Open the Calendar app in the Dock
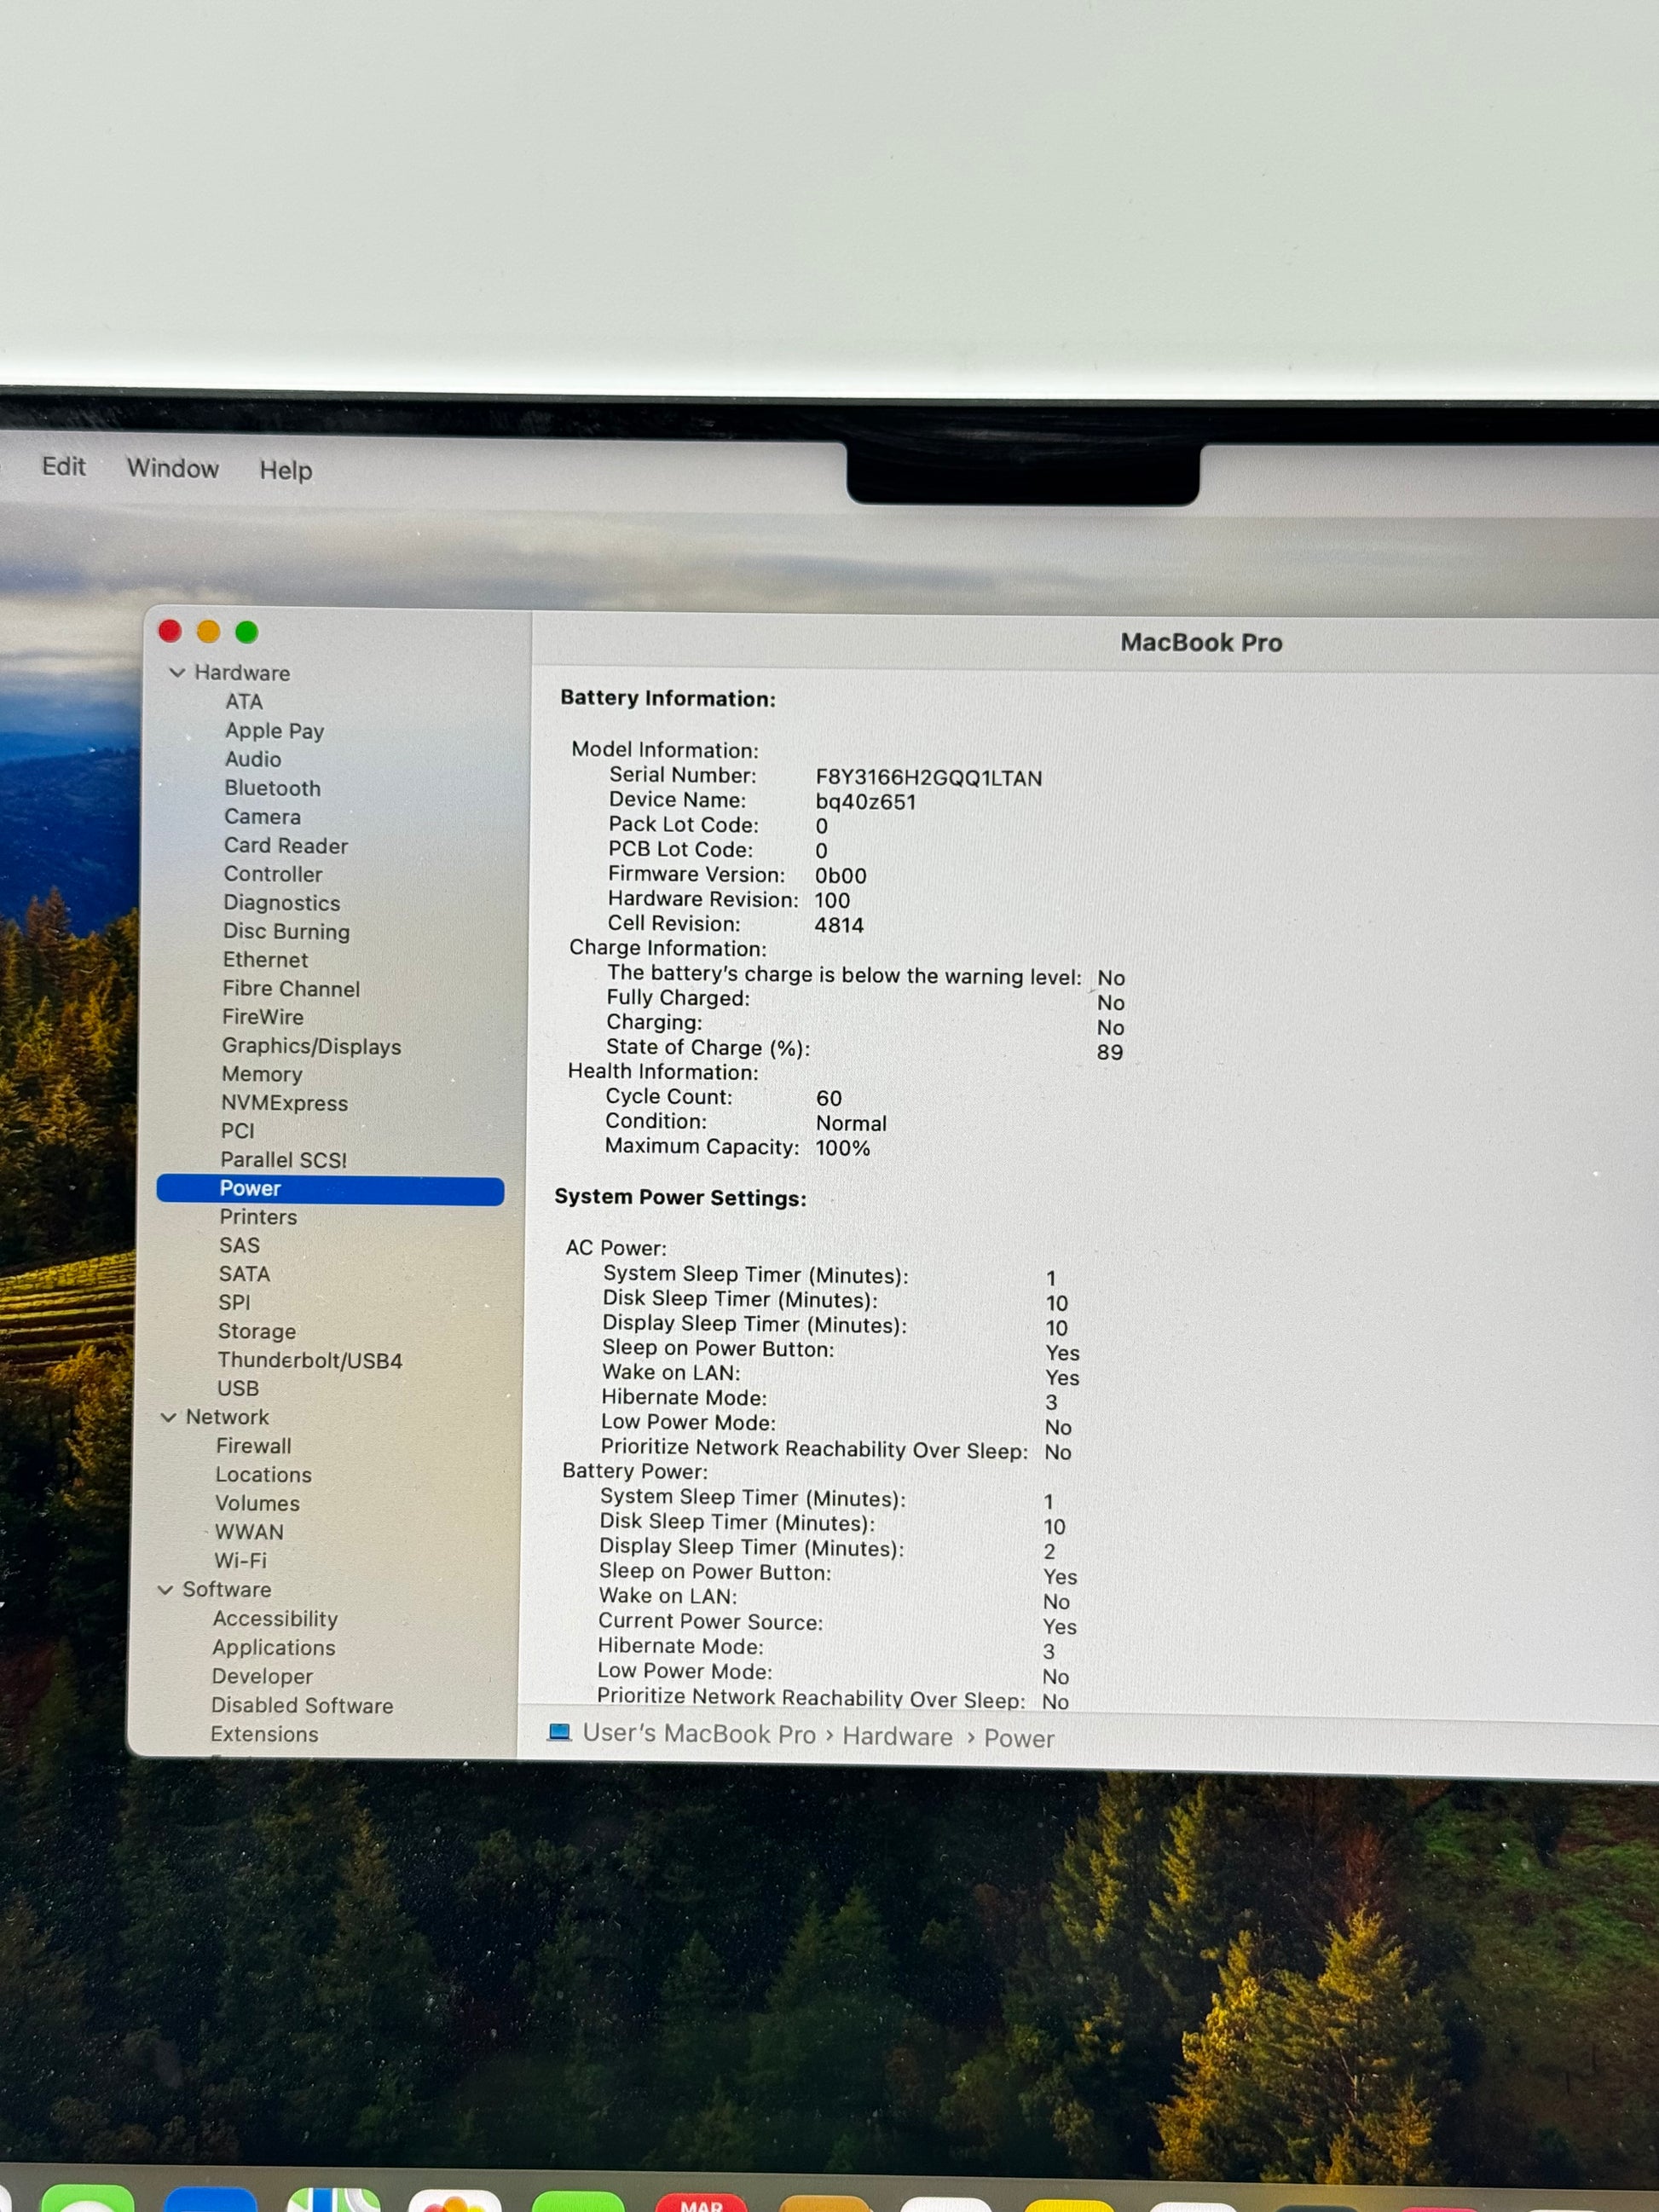The height and width of the screenshot is (2212, 1659). click(x=700, y=2200)
